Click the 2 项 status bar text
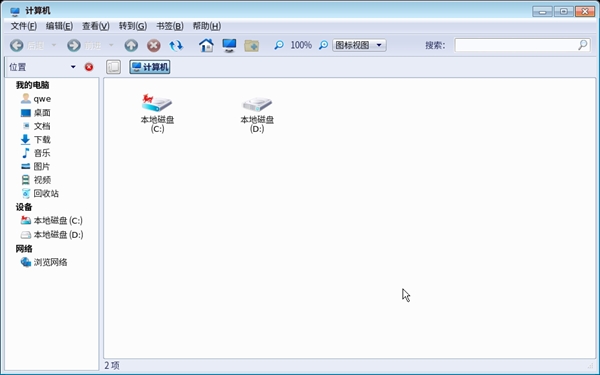This screenshot has height=375, width=600. coord(112,365)
